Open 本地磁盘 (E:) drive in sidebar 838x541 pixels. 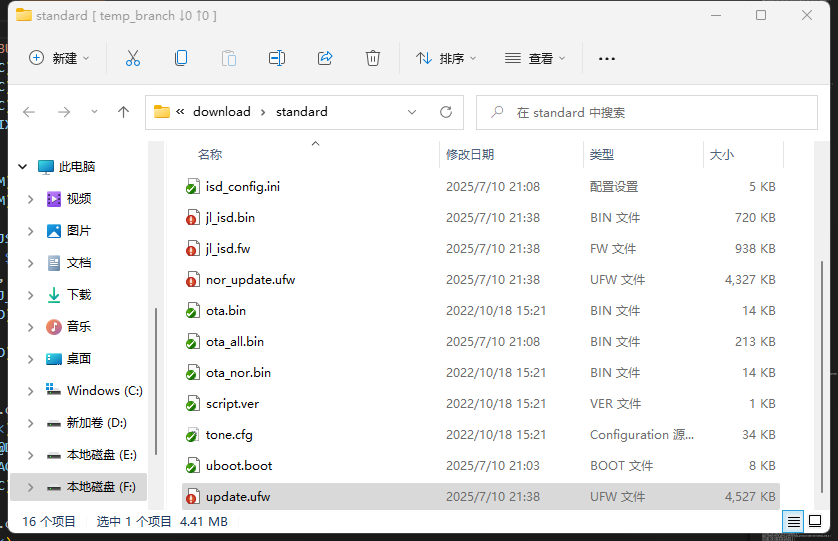91,455
